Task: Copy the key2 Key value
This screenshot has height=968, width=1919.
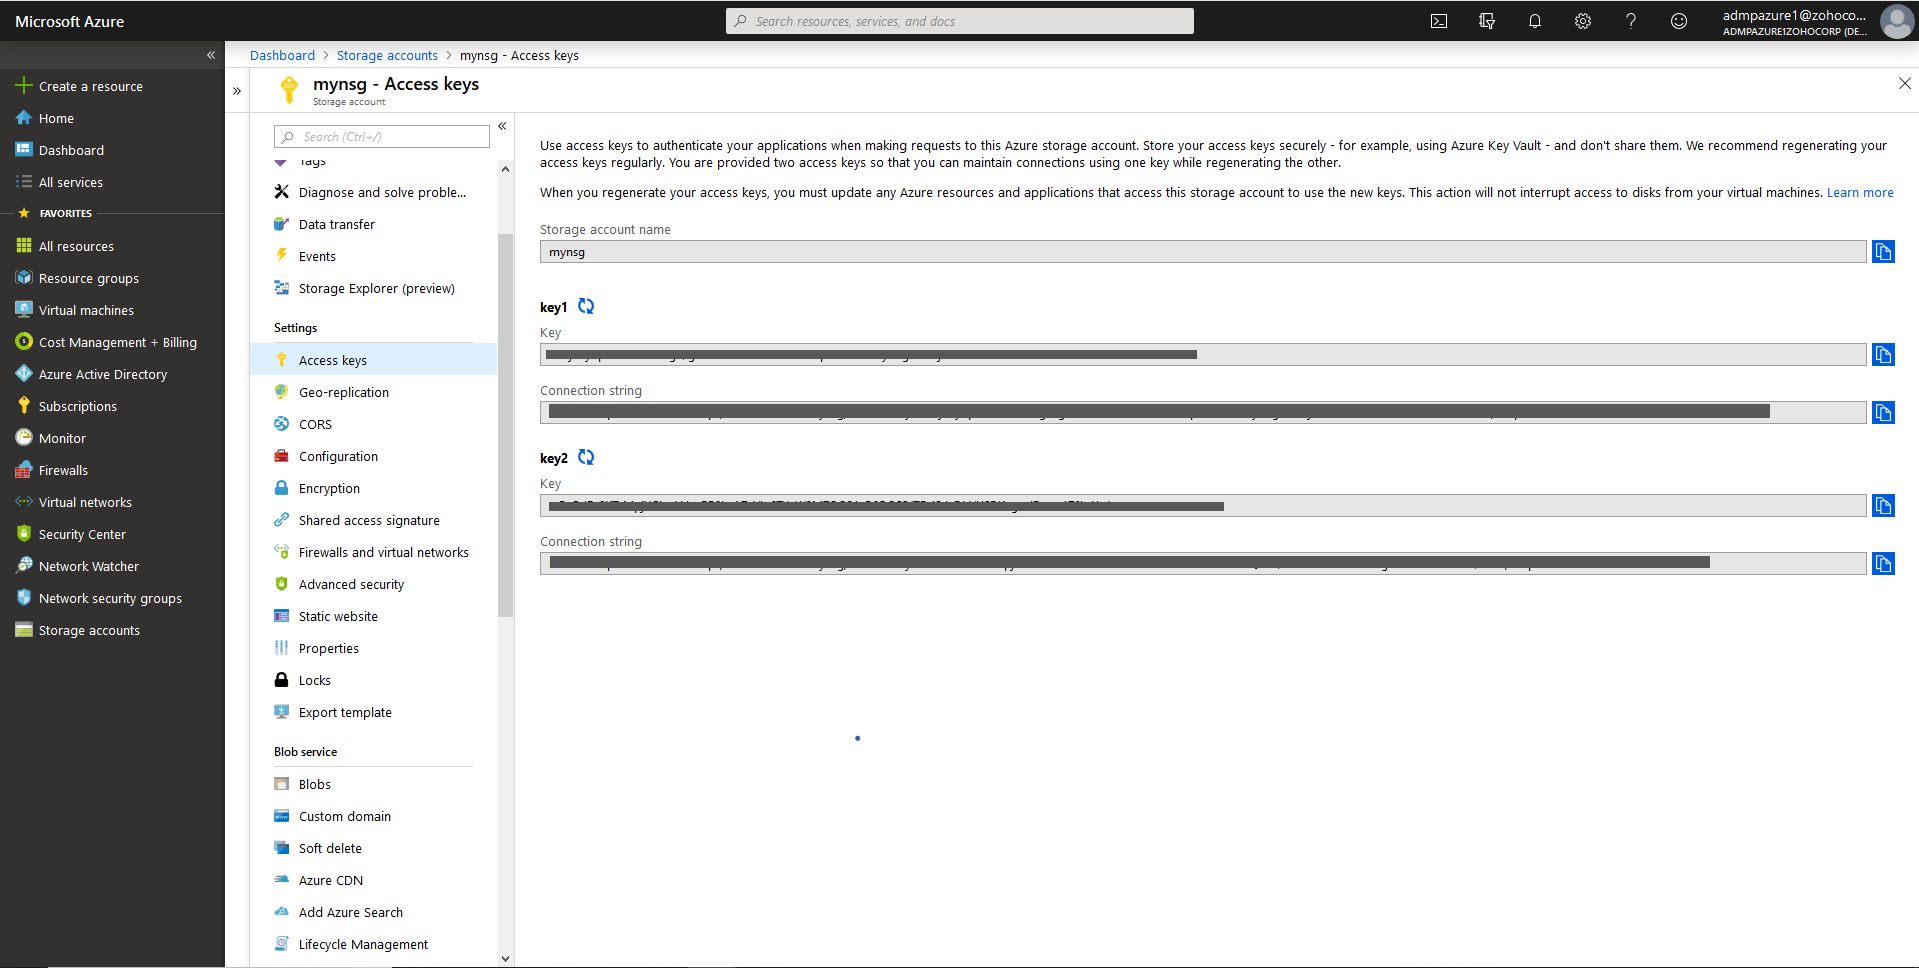Action: [1883, 506]
